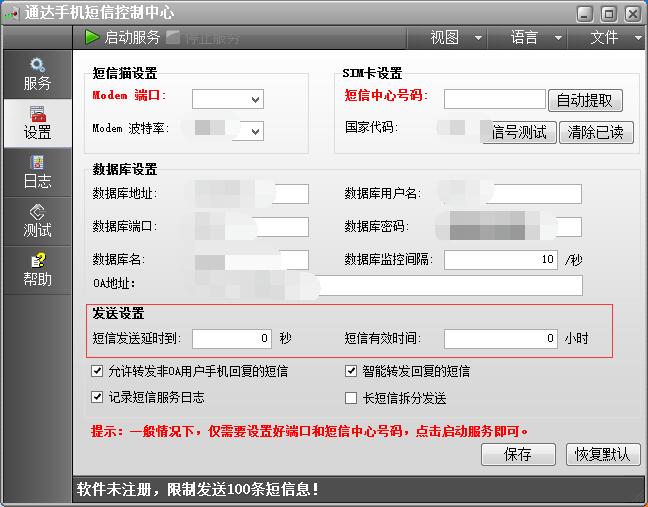This screenshot has height=507, width=648.
Task: Click the app icon in title bar
Action: [11, 14]
